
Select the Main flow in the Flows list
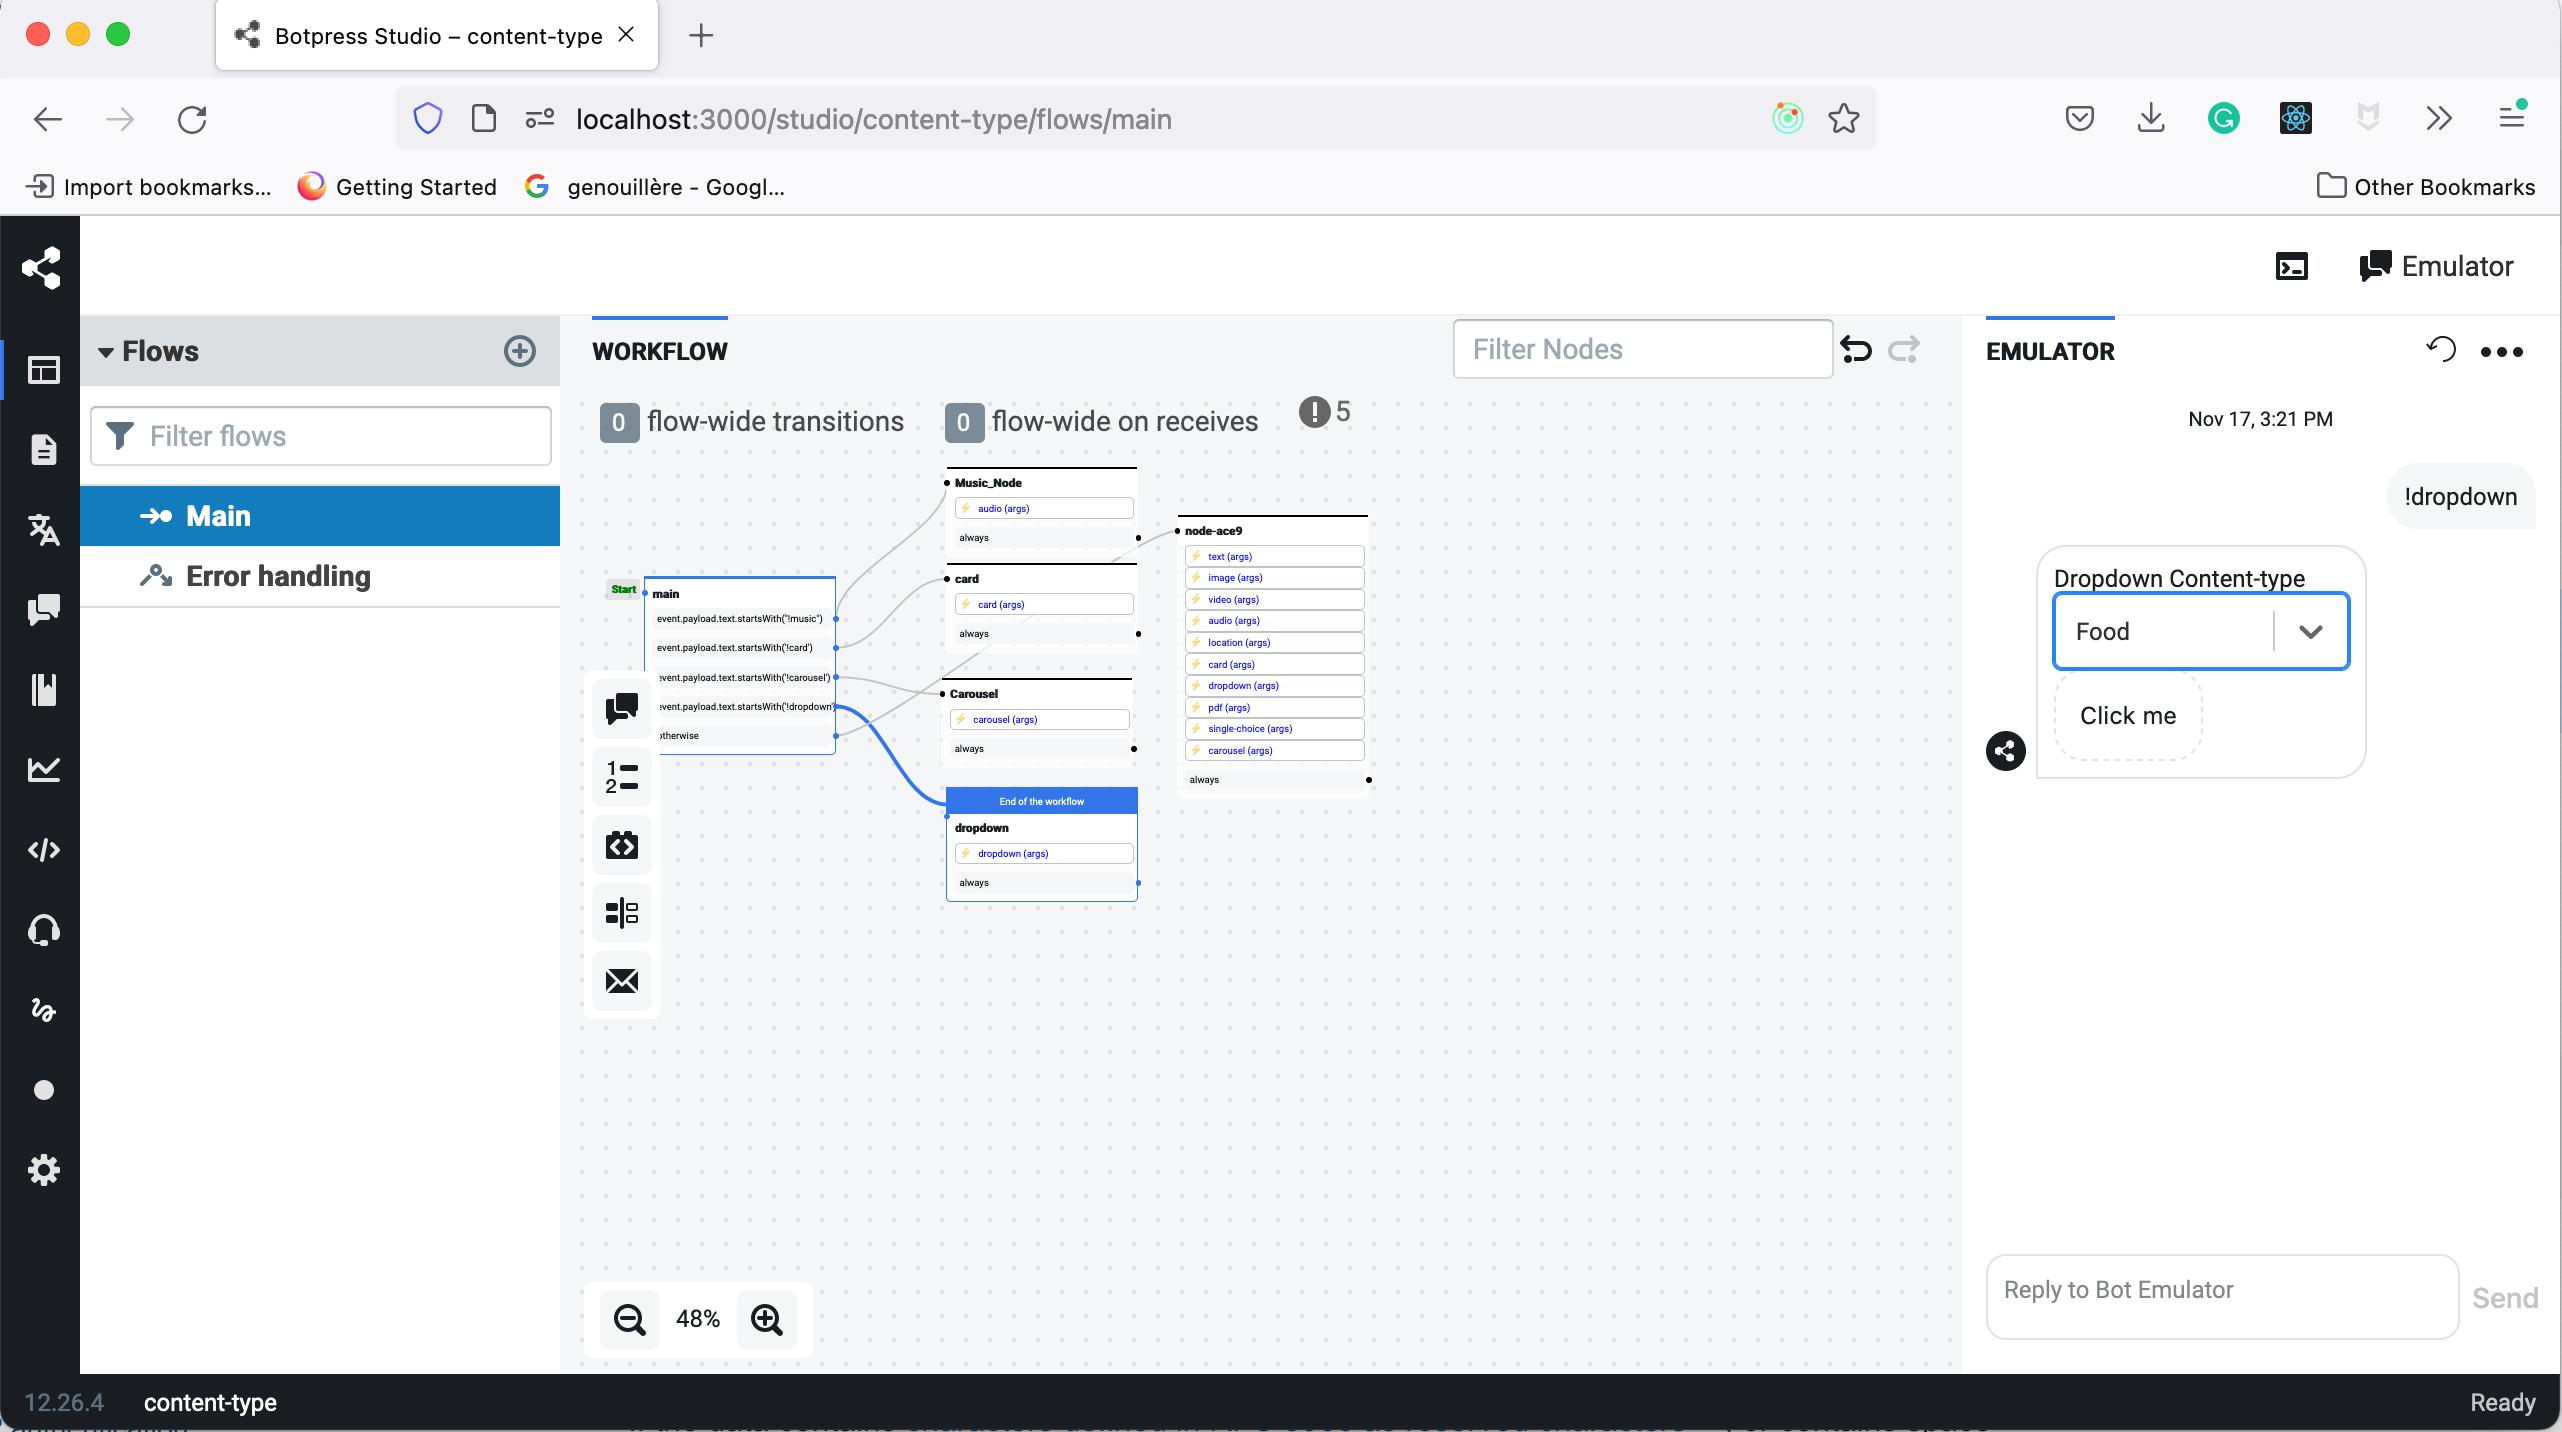218,515
